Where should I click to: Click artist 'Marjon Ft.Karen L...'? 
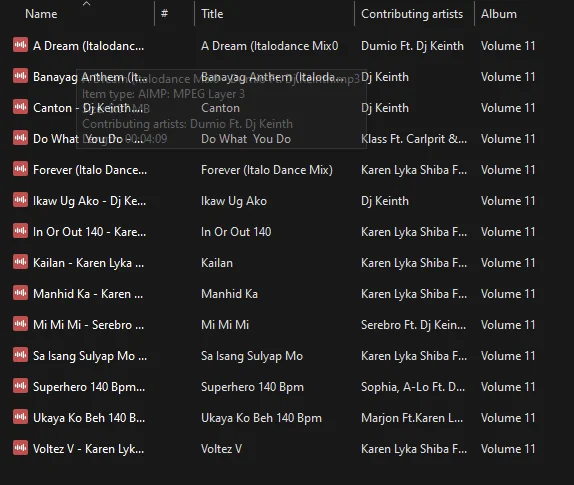pos(412,418)
